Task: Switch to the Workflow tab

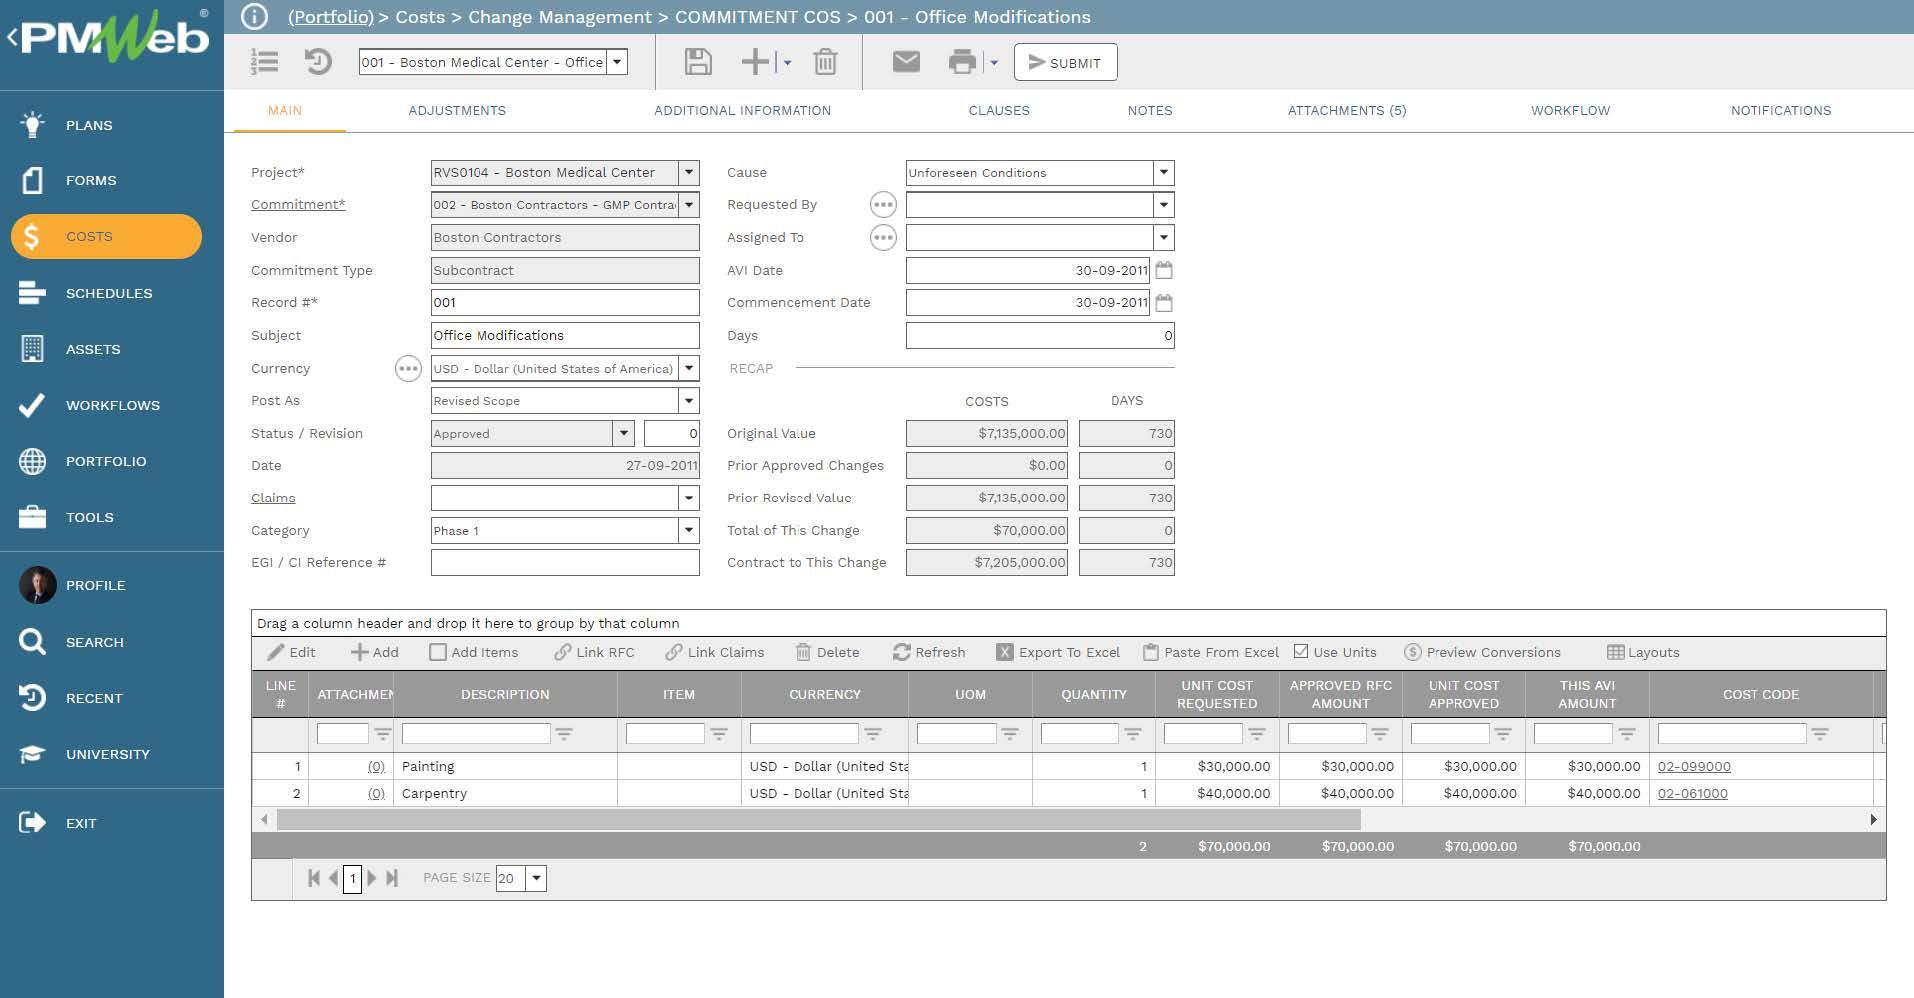Action: (1571, 110)
